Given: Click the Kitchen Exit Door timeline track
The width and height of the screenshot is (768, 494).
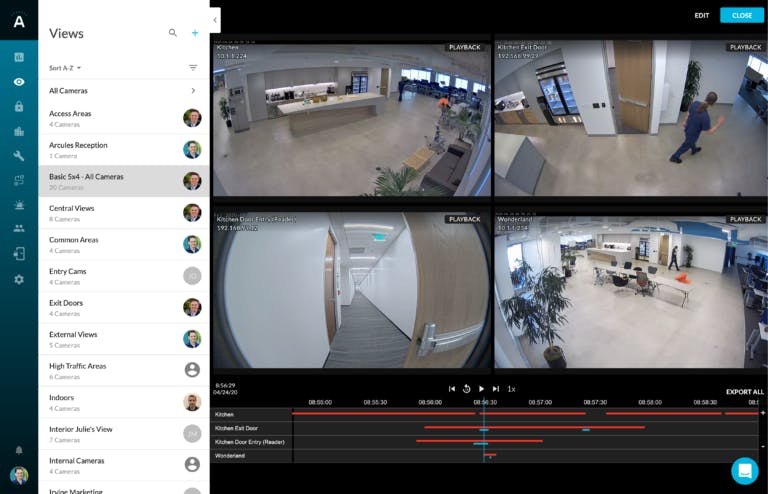Looking at the screenshot, I should point(526,428).
